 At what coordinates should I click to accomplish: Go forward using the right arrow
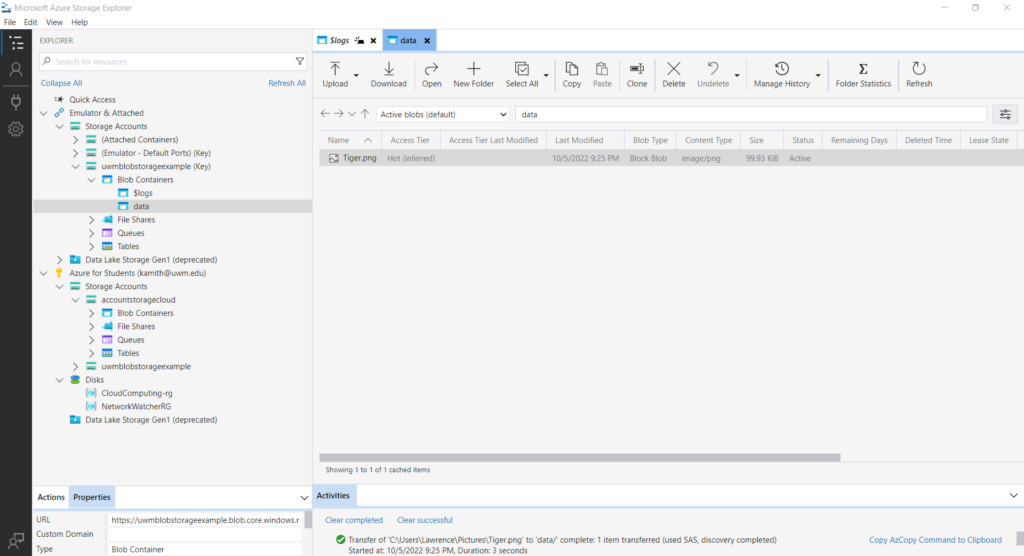(x=338, y=114)
